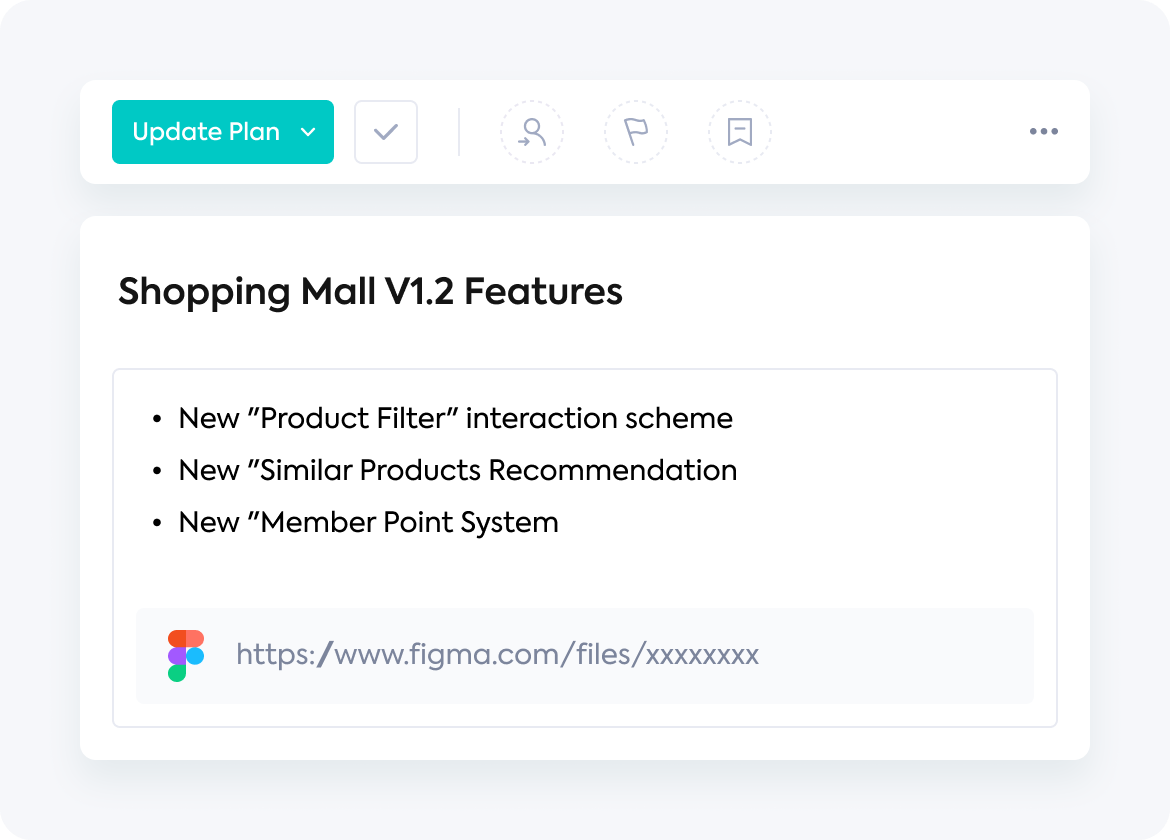Click the word Features in the title

543,291
